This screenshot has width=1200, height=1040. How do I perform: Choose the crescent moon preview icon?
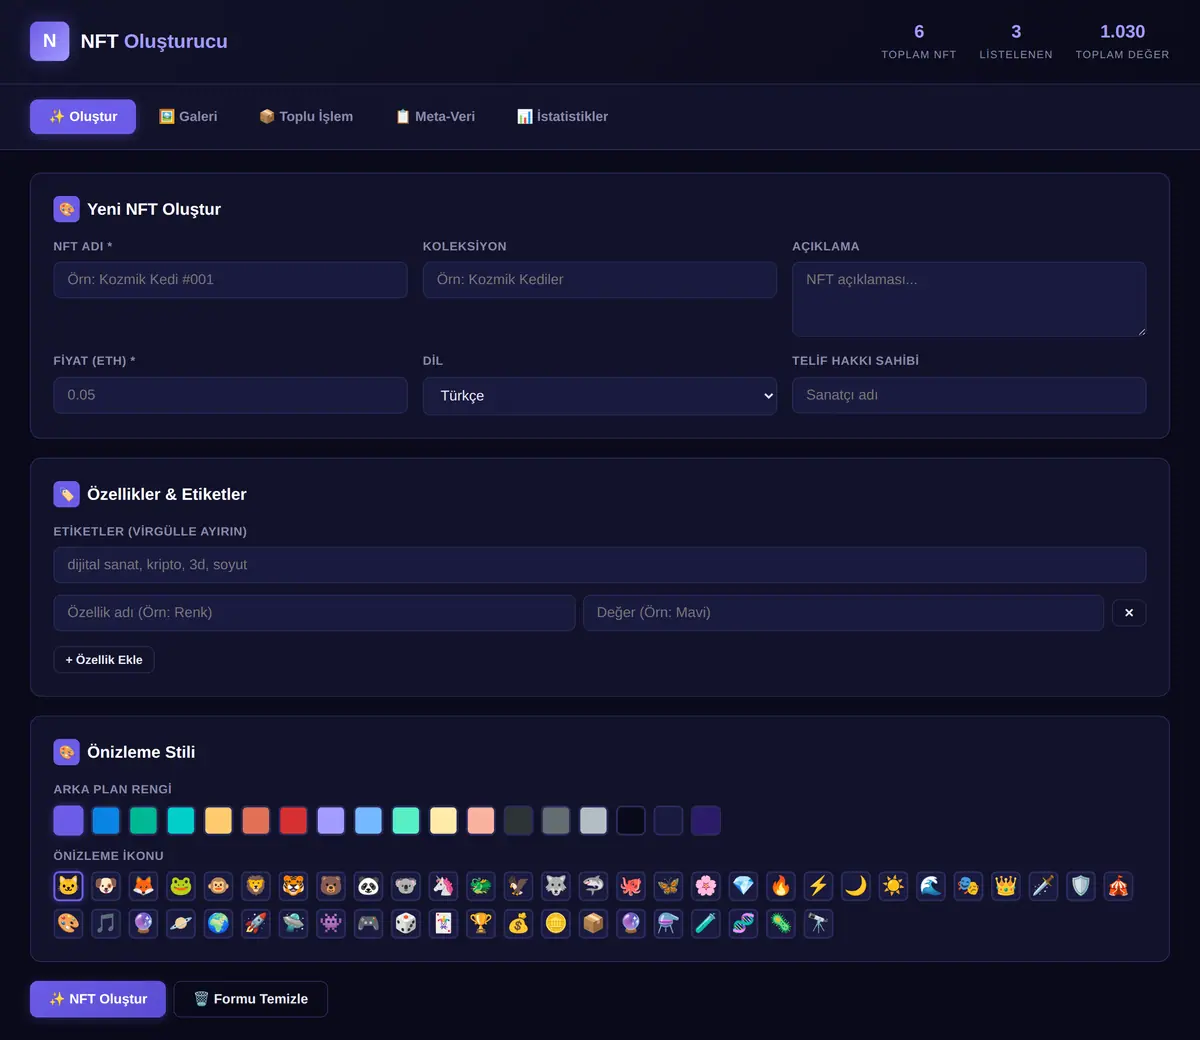tap(856, 886)
